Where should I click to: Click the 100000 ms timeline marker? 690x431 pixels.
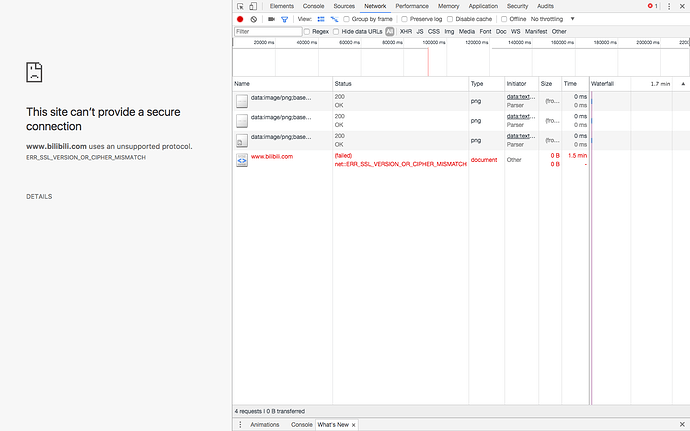click(434, 43)
